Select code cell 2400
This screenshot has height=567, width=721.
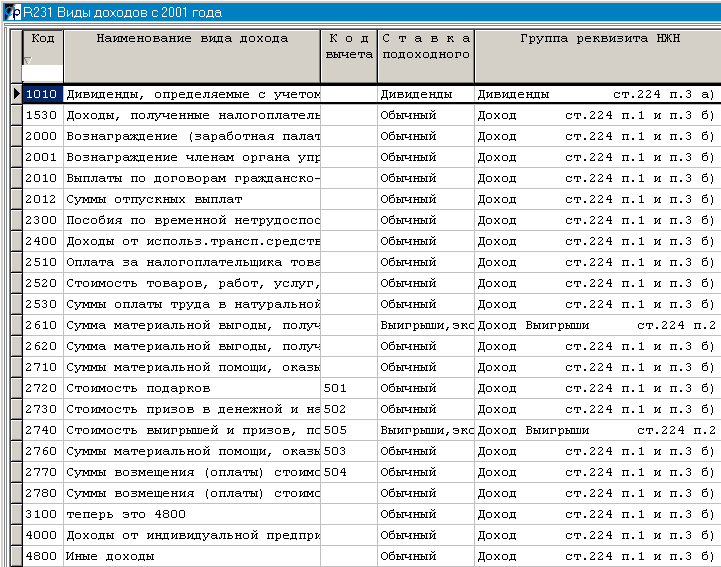pos(42,241)
